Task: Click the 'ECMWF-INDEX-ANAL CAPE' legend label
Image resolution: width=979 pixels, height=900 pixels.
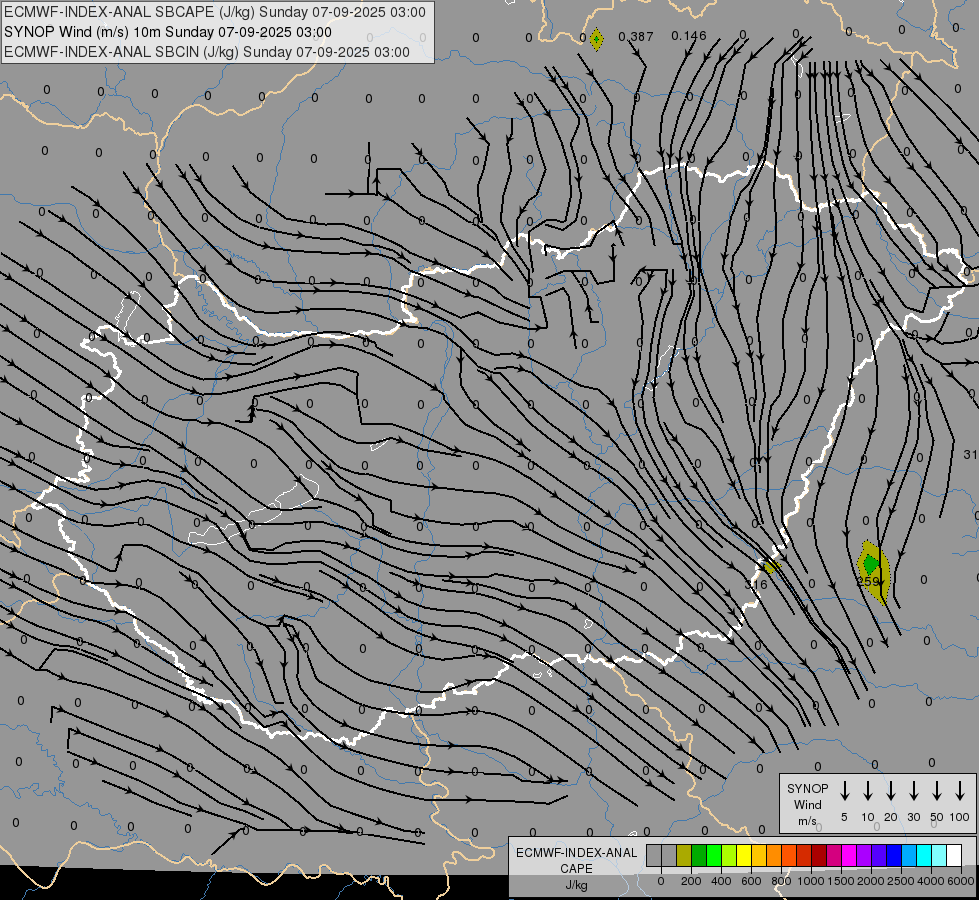Action: coord(576,861)
